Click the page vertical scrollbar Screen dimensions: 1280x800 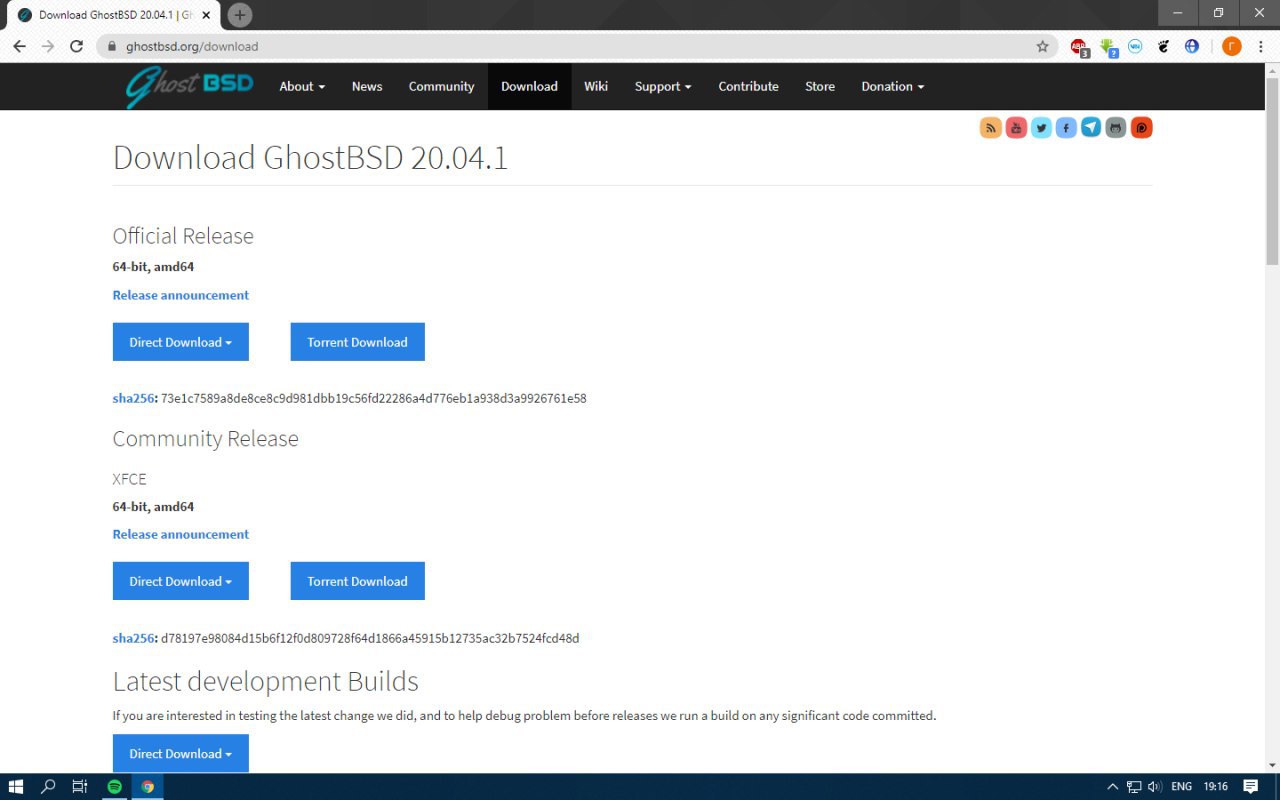coord(1272,170)
